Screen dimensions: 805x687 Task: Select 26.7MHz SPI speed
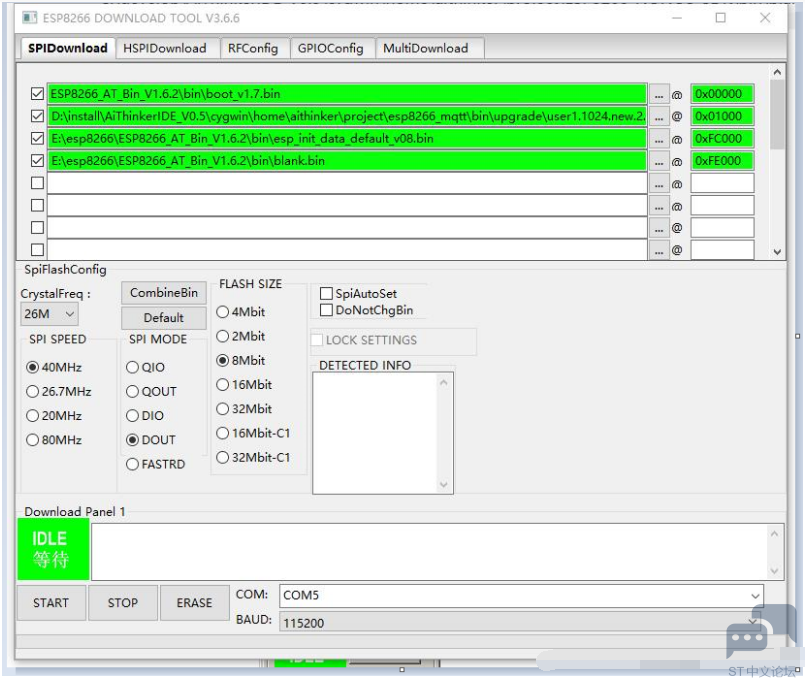pyautogui.click(x=32, y=391)
